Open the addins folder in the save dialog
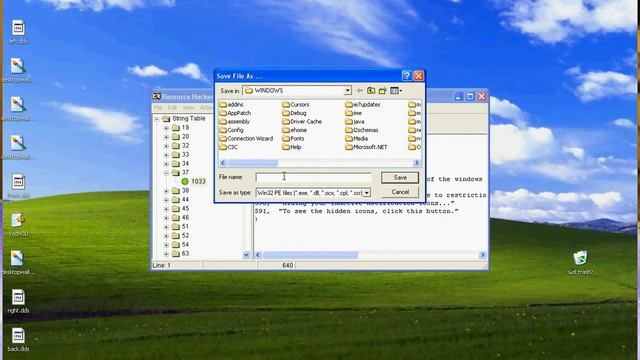This screenshot has height=360, width=640. [x=231, y=104]
